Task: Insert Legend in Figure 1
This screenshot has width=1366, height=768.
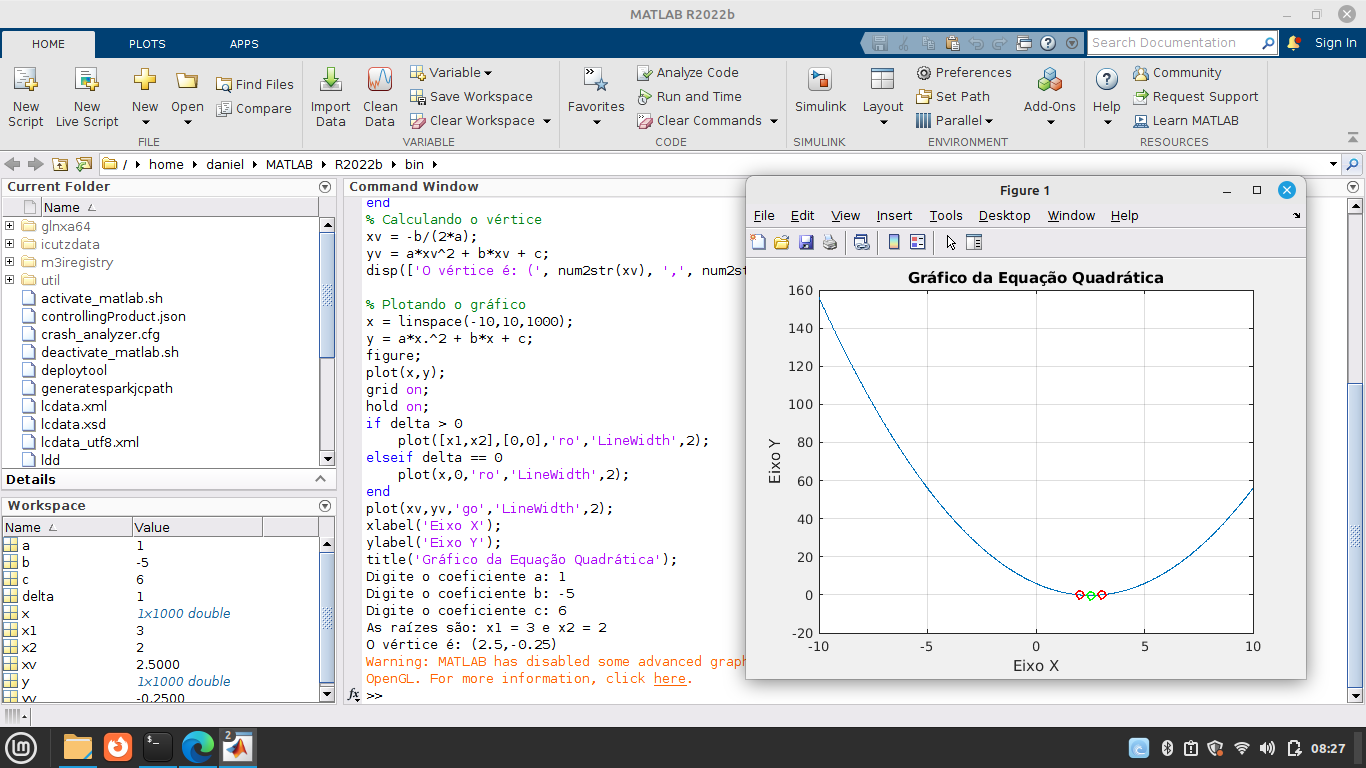Action: [x=918, y=242]
